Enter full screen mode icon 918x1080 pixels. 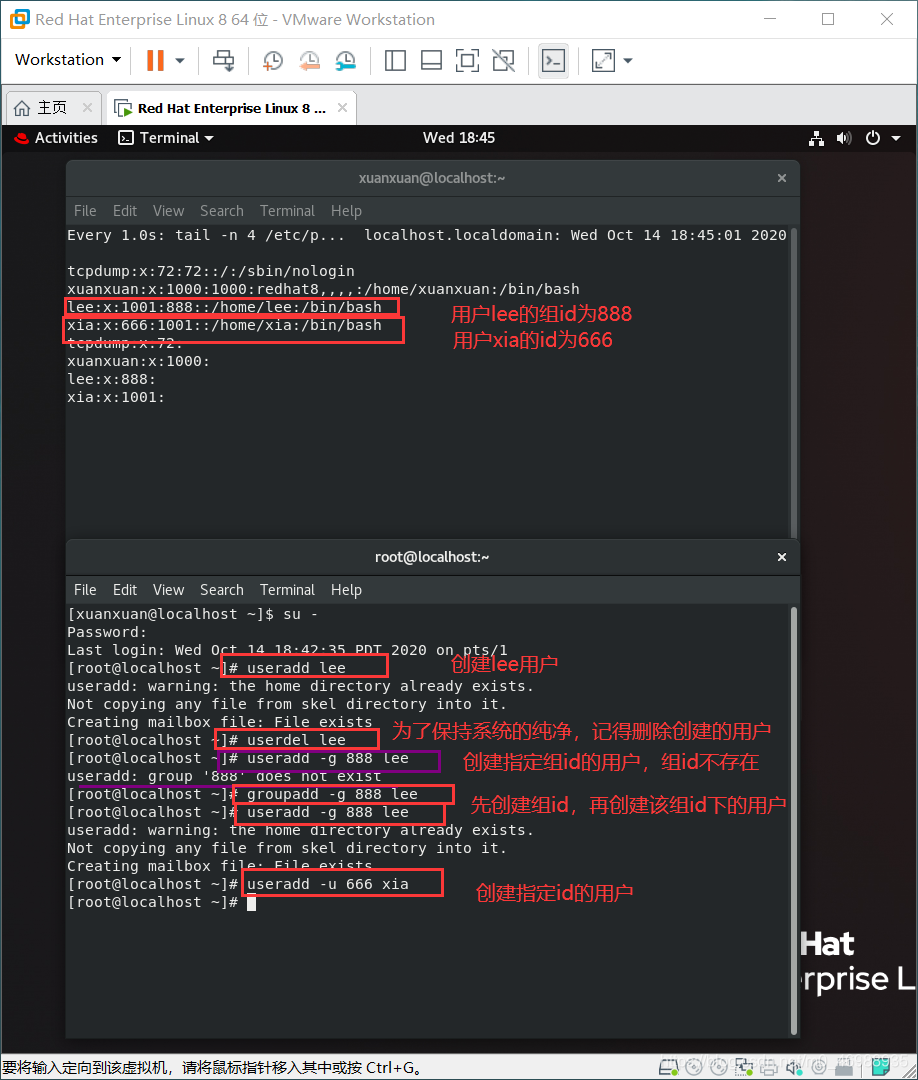468,61
